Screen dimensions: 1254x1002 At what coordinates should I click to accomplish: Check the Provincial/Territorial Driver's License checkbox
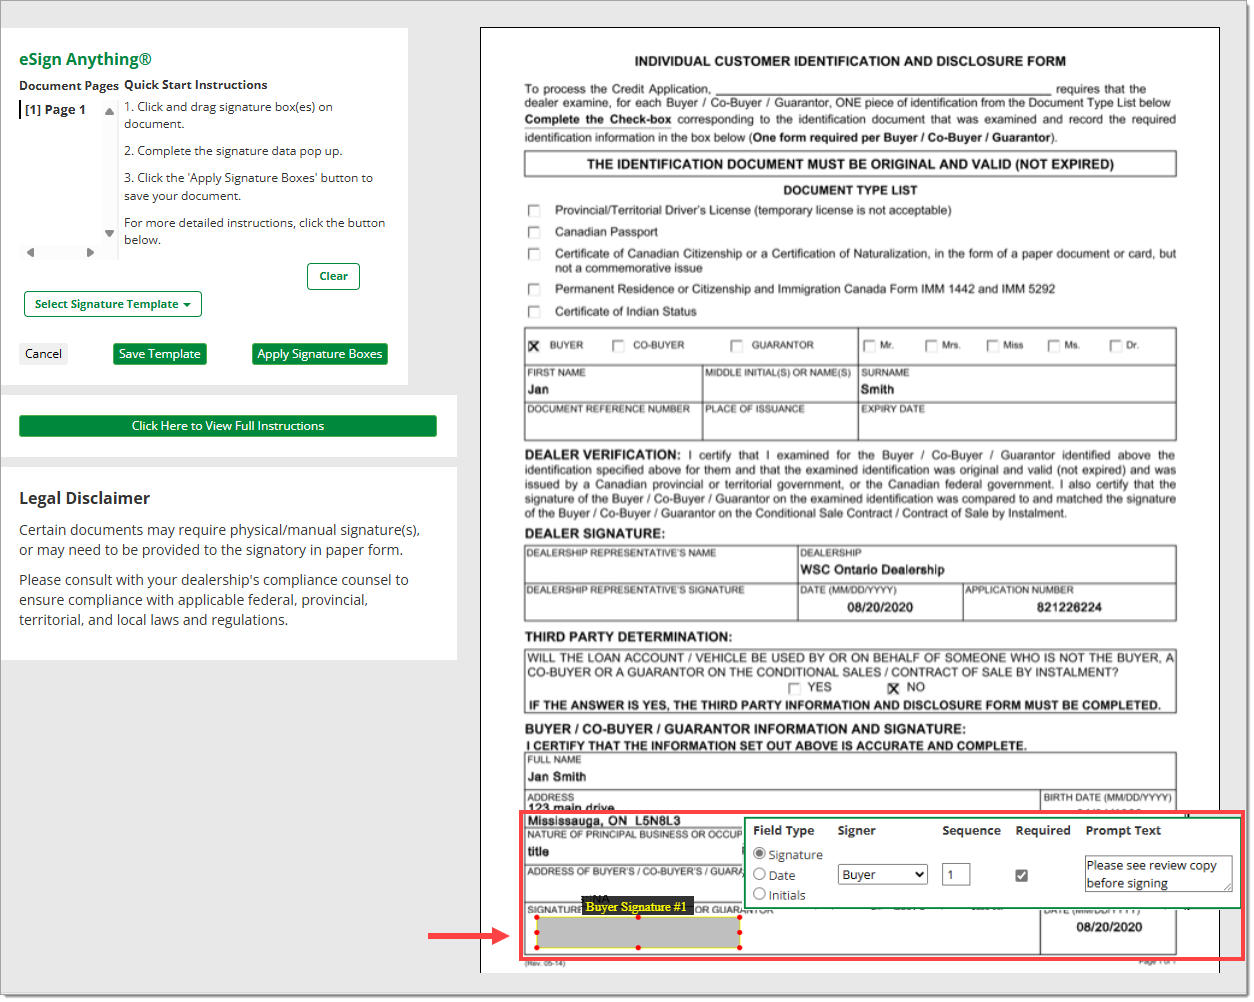[x=534, y=211]
